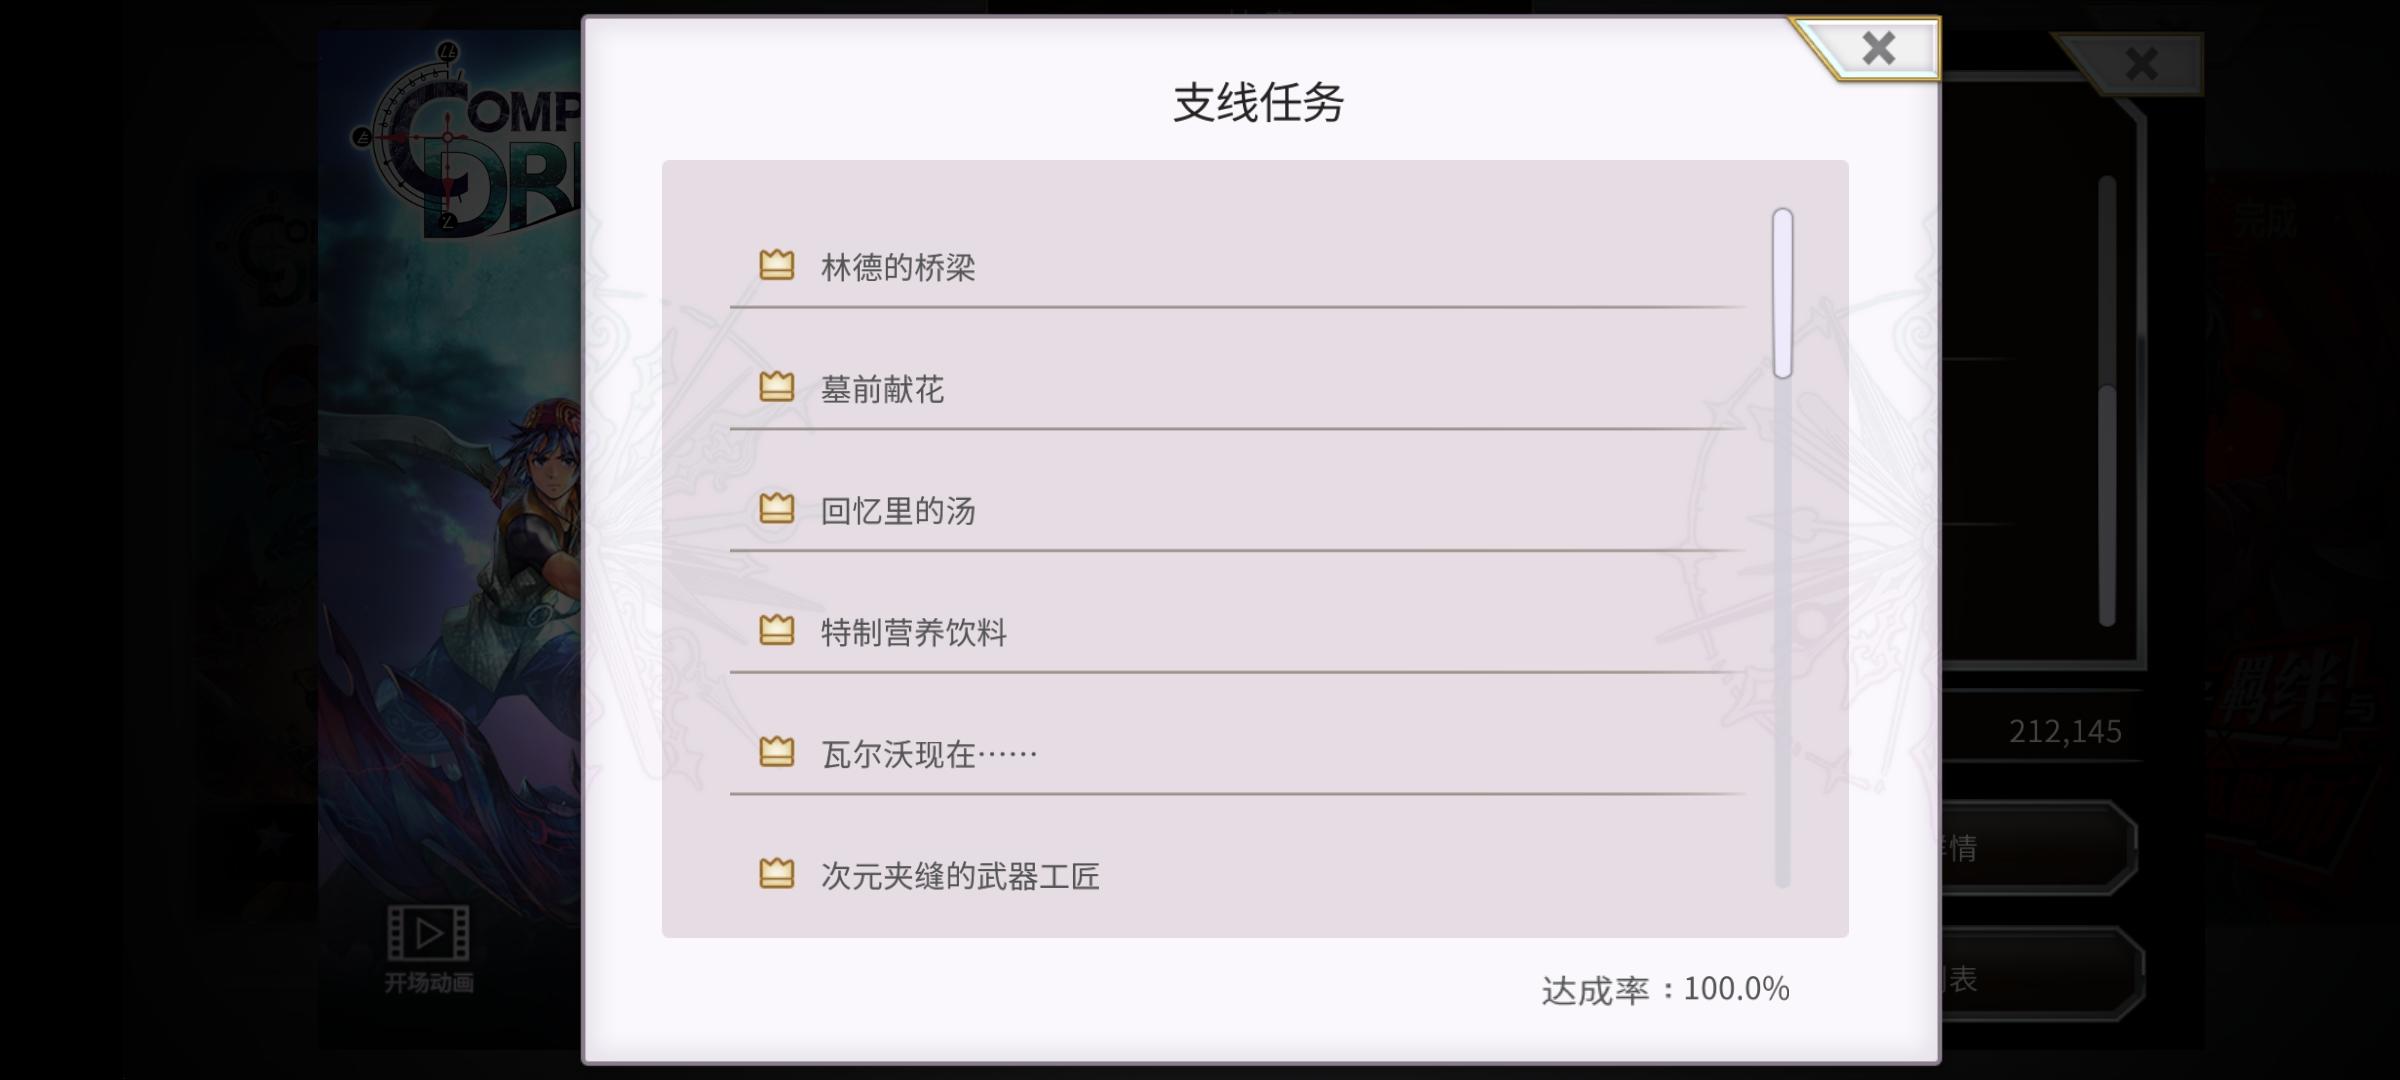Click the background panel's dimmed scrollbar
This screenshot has width=2400, height=1080.
(x=2107, y=500)
